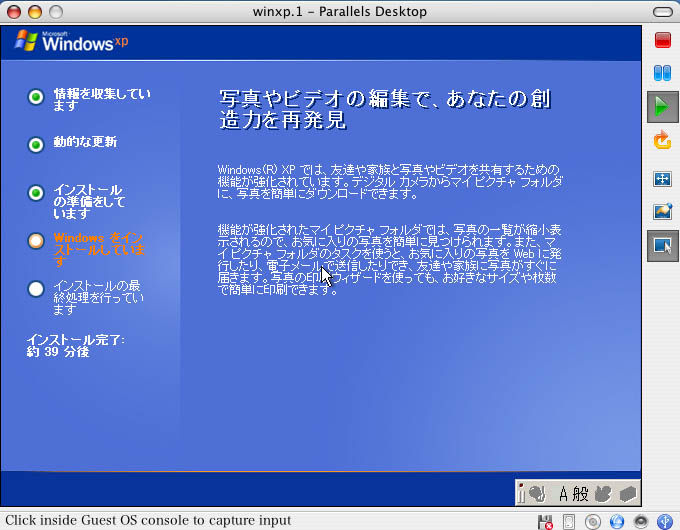Click the orange Reset VM arrow

click(x=662, y=141)
